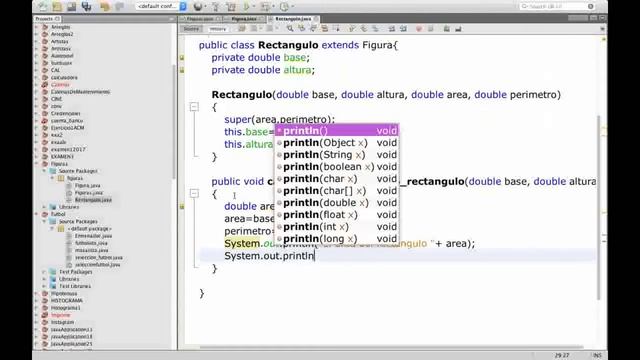Collapse the Figuras project tree node
The height and width of the screenshot is (360, 640).
tap(37, 164)
